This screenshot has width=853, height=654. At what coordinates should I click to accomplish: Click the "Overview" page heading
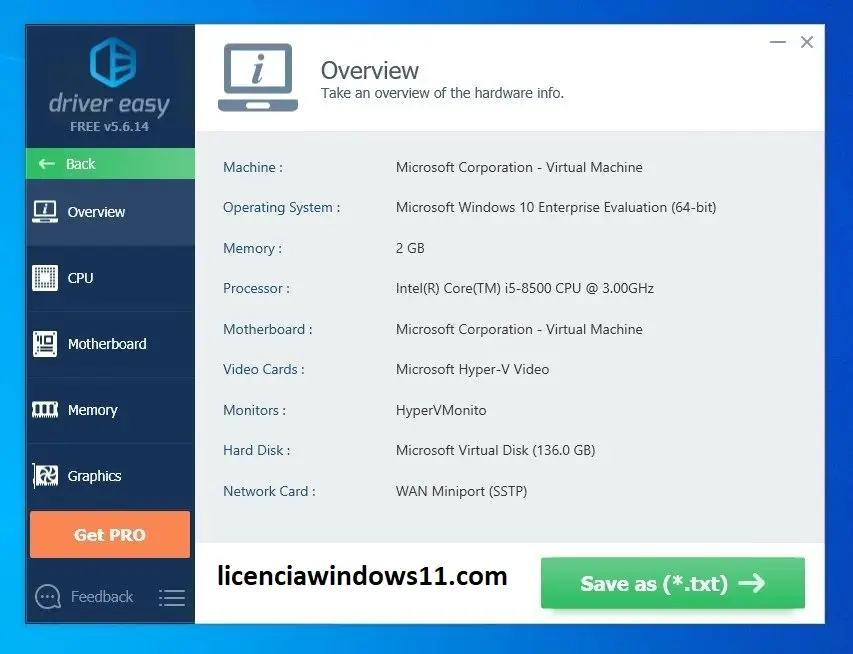(370, 71)
